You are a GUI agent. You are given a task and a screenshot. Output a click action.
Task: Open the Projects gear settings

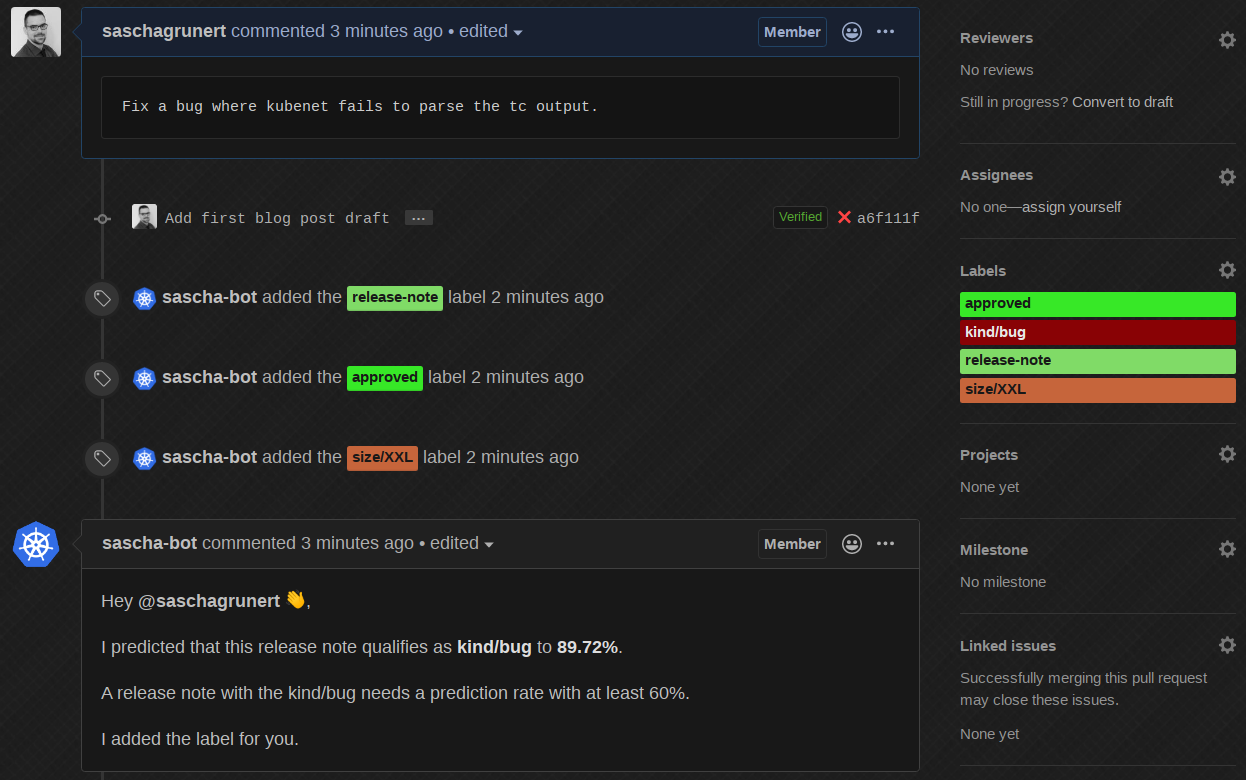1227,455
